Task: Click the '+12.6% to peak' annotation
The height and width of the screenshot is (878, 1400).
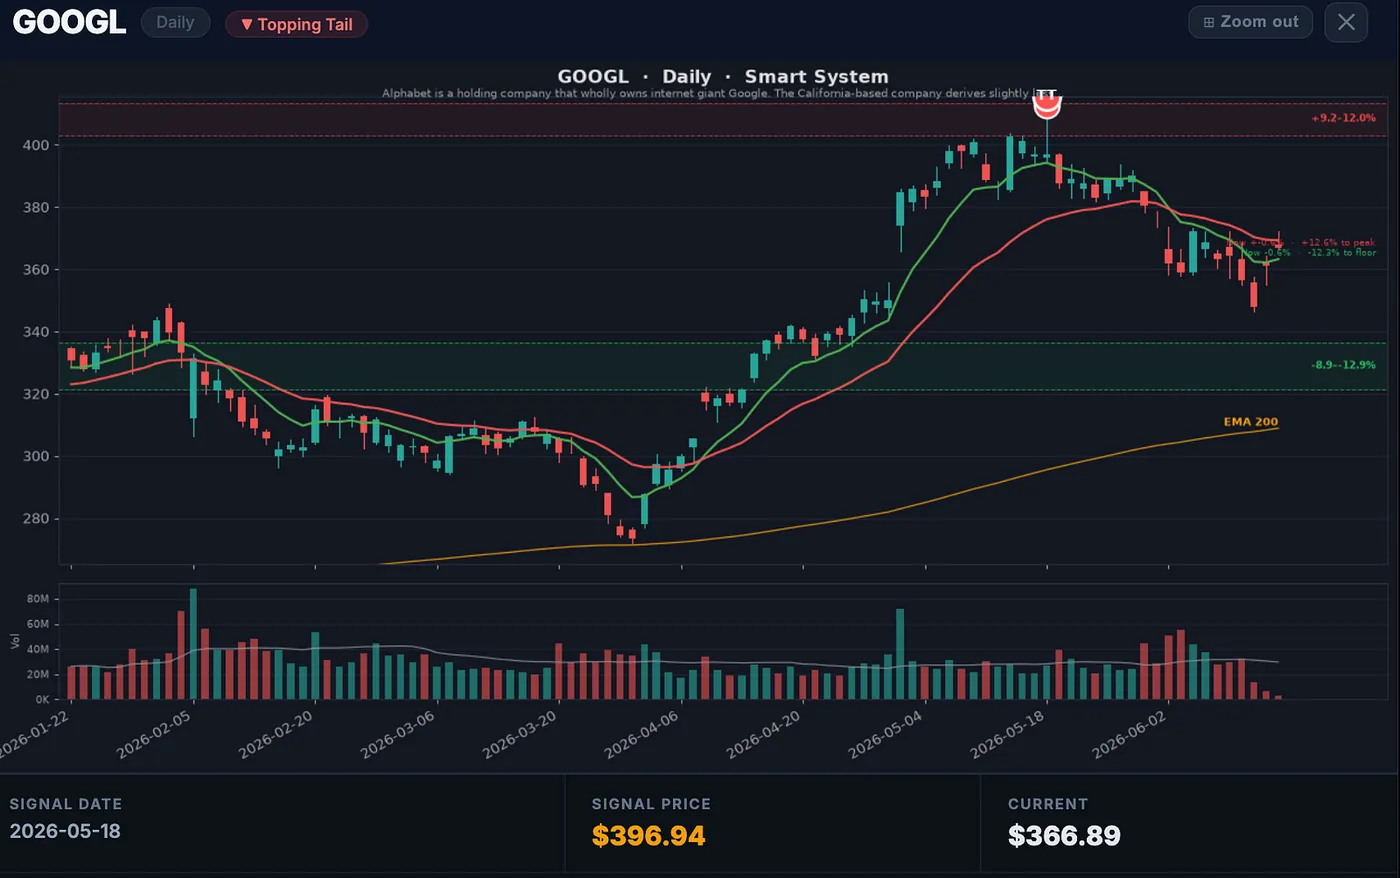Action: [1338, 243]
